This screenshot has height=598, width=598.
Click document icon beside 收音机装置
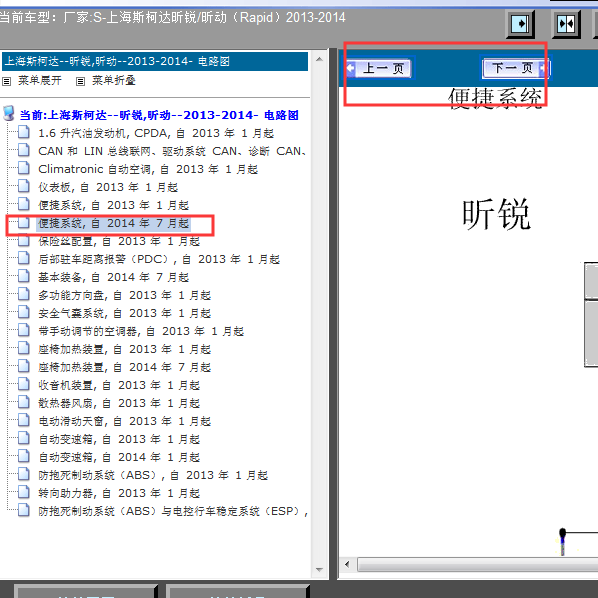[x=24, y=384]
